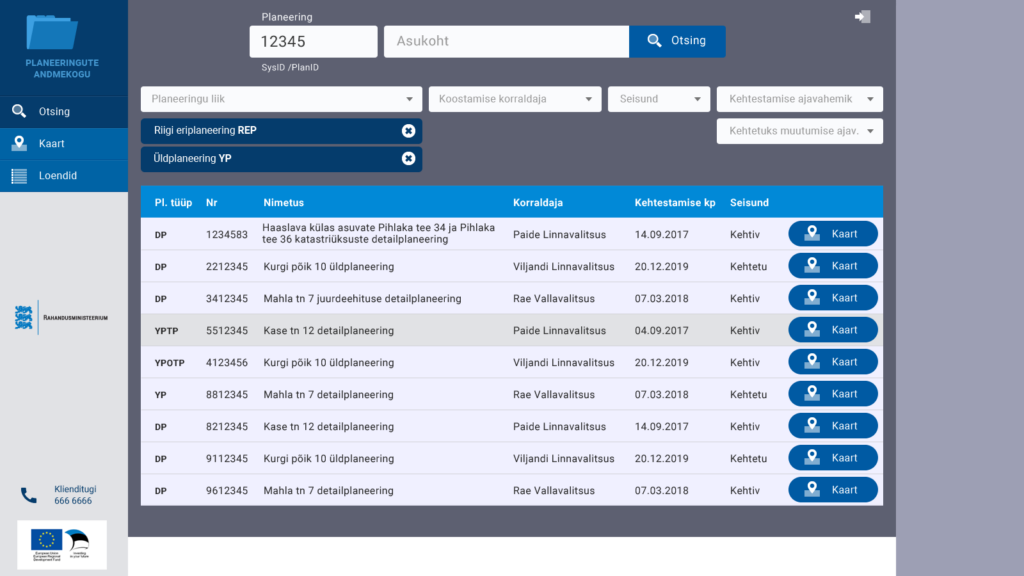Click the Rahandusministeerium text label
The image size is (1024, 576).
coord(76,318)
